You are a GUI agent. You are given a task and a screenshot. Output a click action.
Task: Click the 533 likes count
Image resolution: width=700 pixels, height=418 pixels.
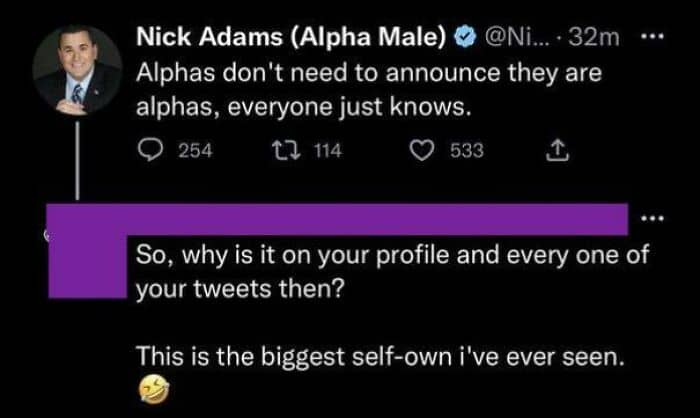tap(467, 151)
